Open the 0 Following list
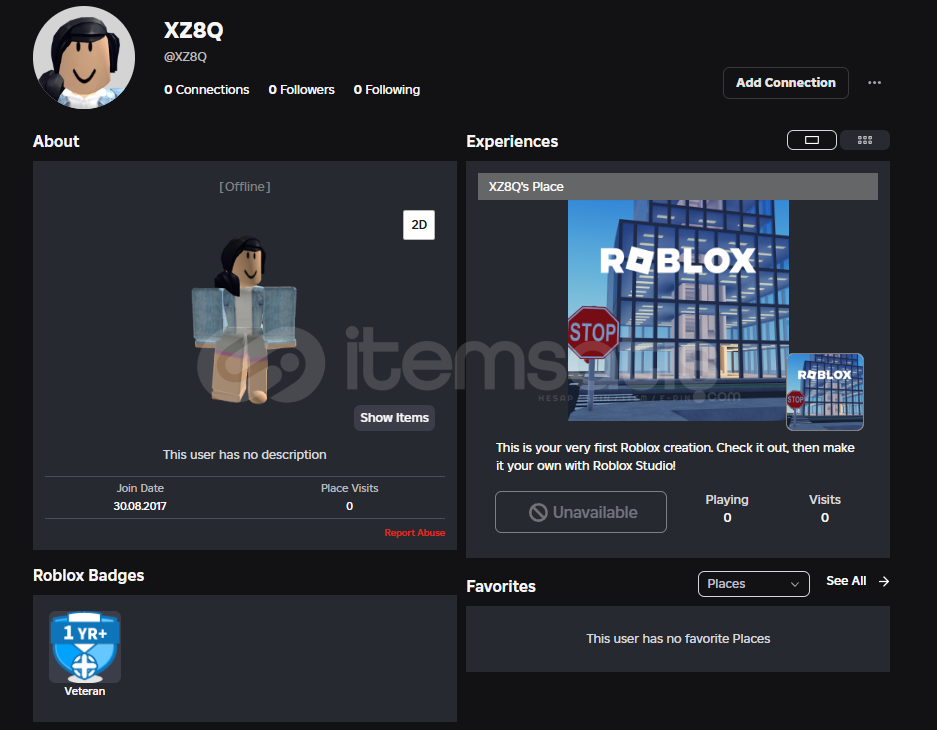937x730 pixels. (387, 90)
